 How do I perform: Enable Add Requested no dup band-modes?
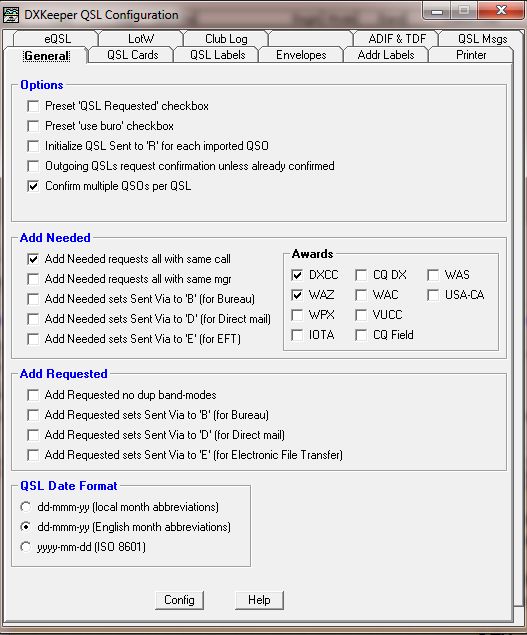tap(33, 395)
